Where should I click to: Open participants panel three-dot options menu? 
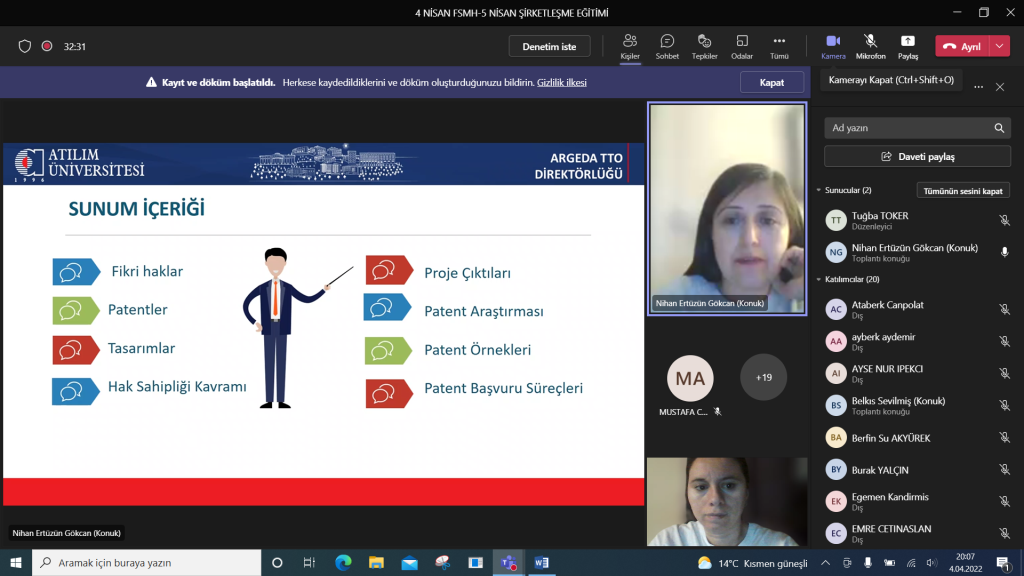coord(979,87)
